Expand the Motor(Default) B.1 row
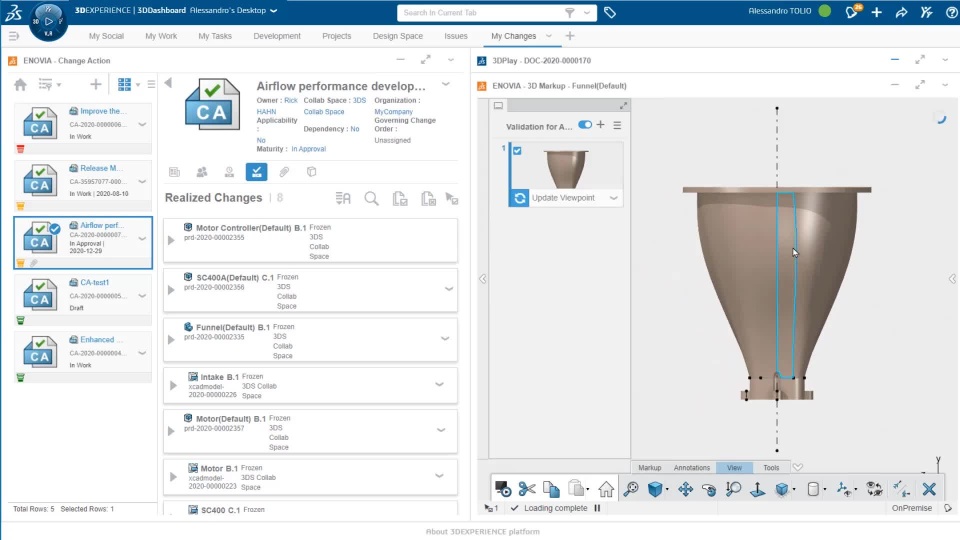Screen dimensions: 960x540 [x=171, y=431]
